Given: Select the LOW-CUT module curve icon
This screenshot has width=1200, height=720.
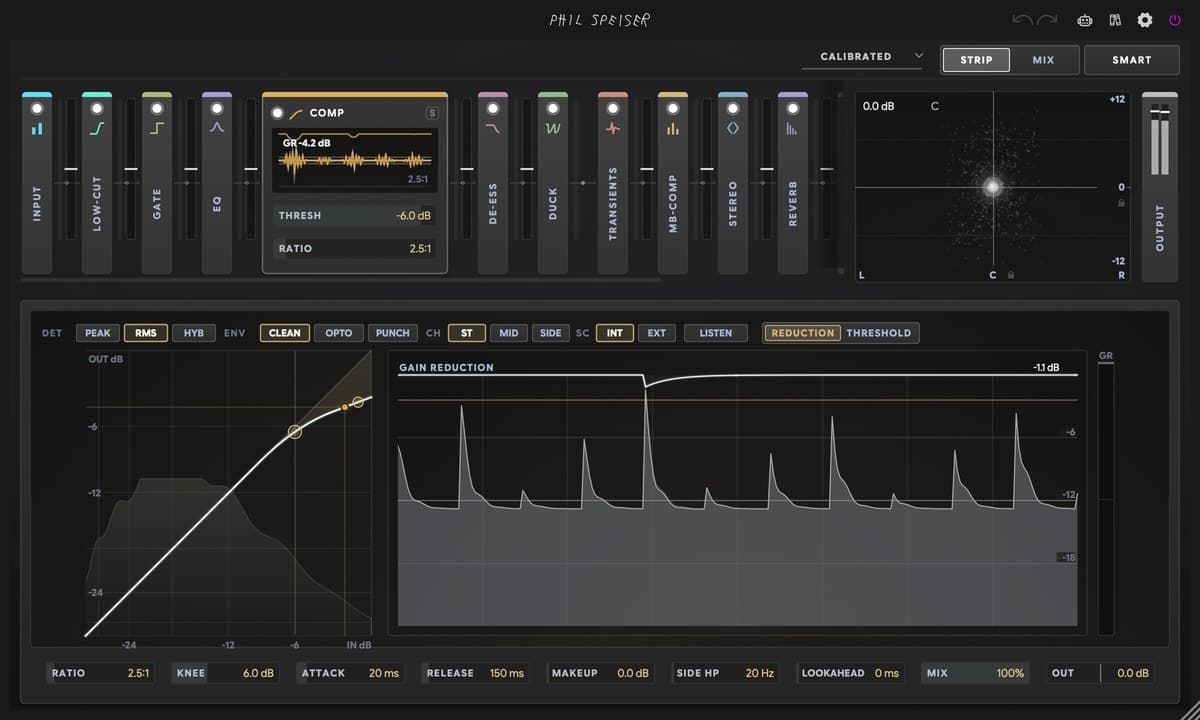Looking at the screenshot, I should (97, 129).
